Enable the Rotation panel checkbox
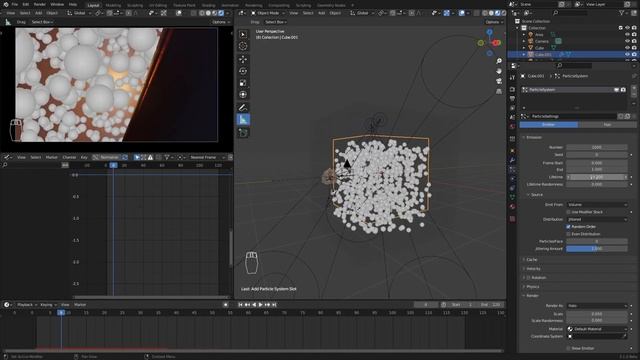The width and height of the screenshot is (640, 360). pyautogui.click(x=529, y=278)
